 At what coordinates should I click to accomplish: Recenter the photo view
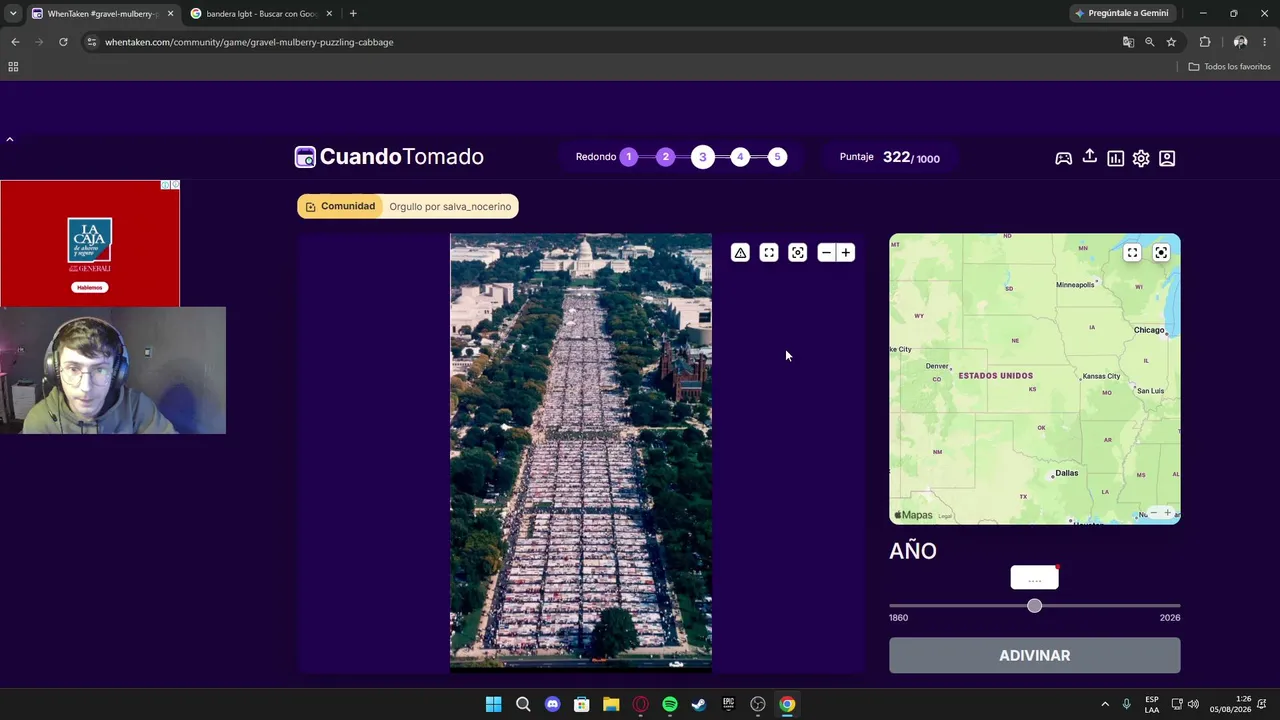pyautogui.click(x=797, y=253)
